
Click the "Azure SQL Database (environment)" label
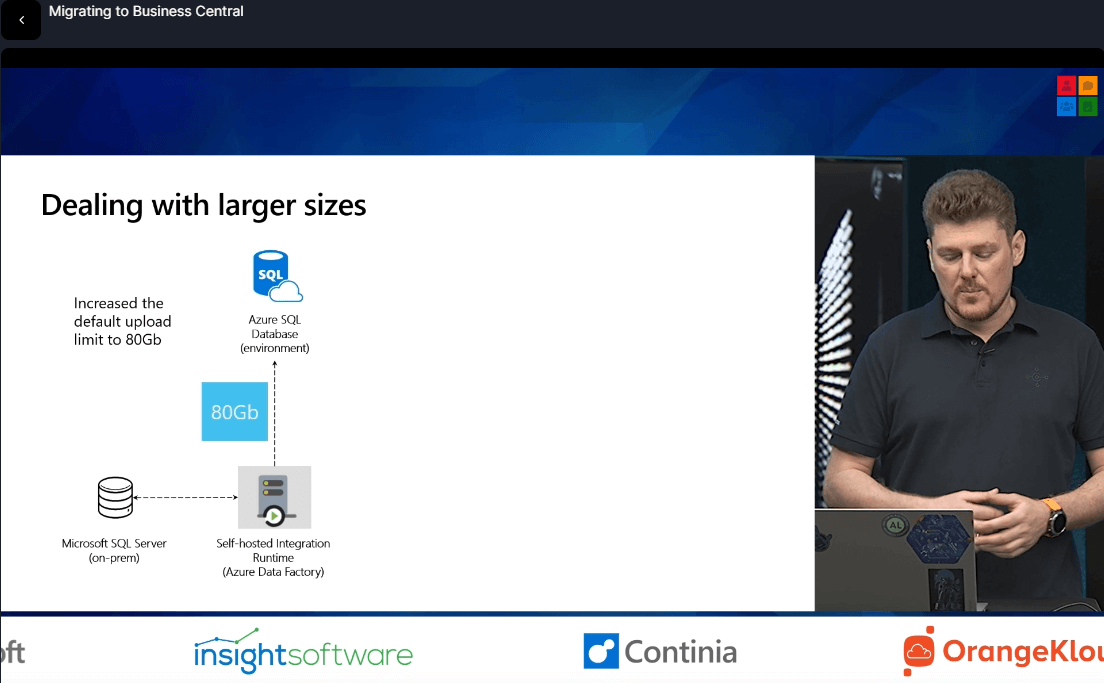(275, 334)
